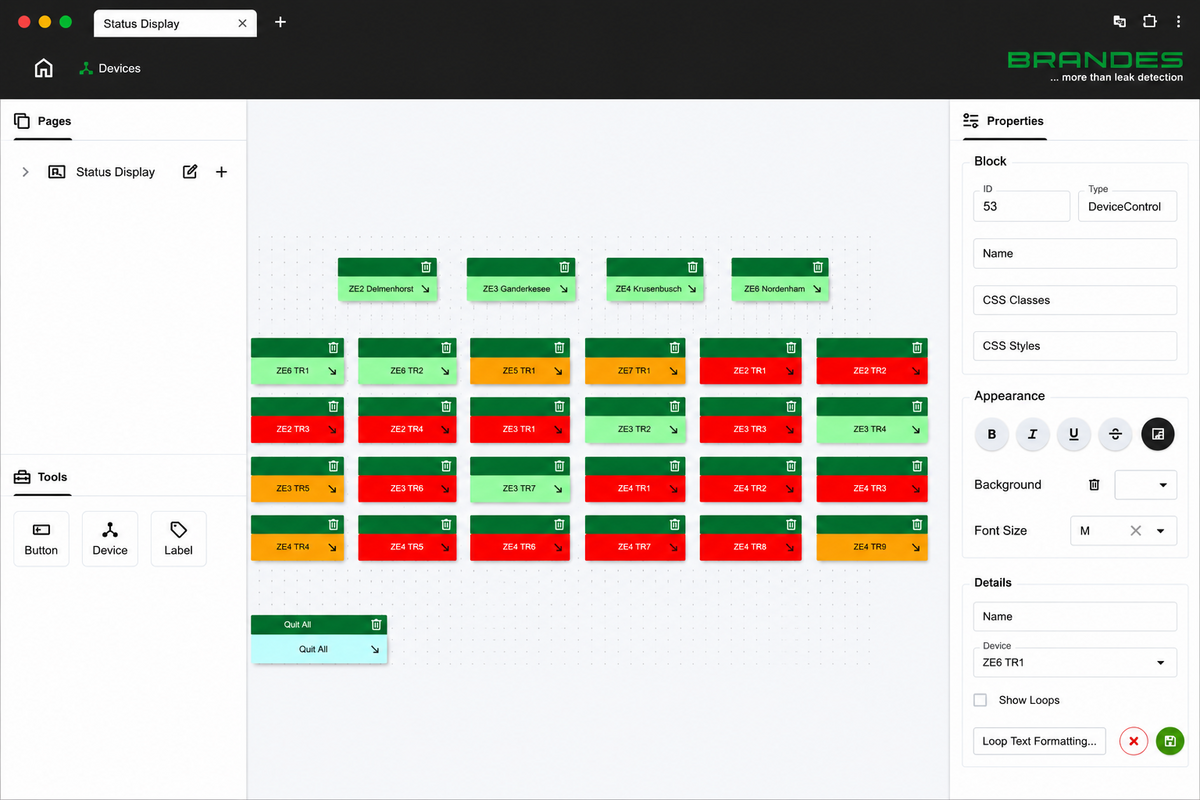Add a new page with plus icon
This screenshot has width=1200, height=800.
[222, 172]
